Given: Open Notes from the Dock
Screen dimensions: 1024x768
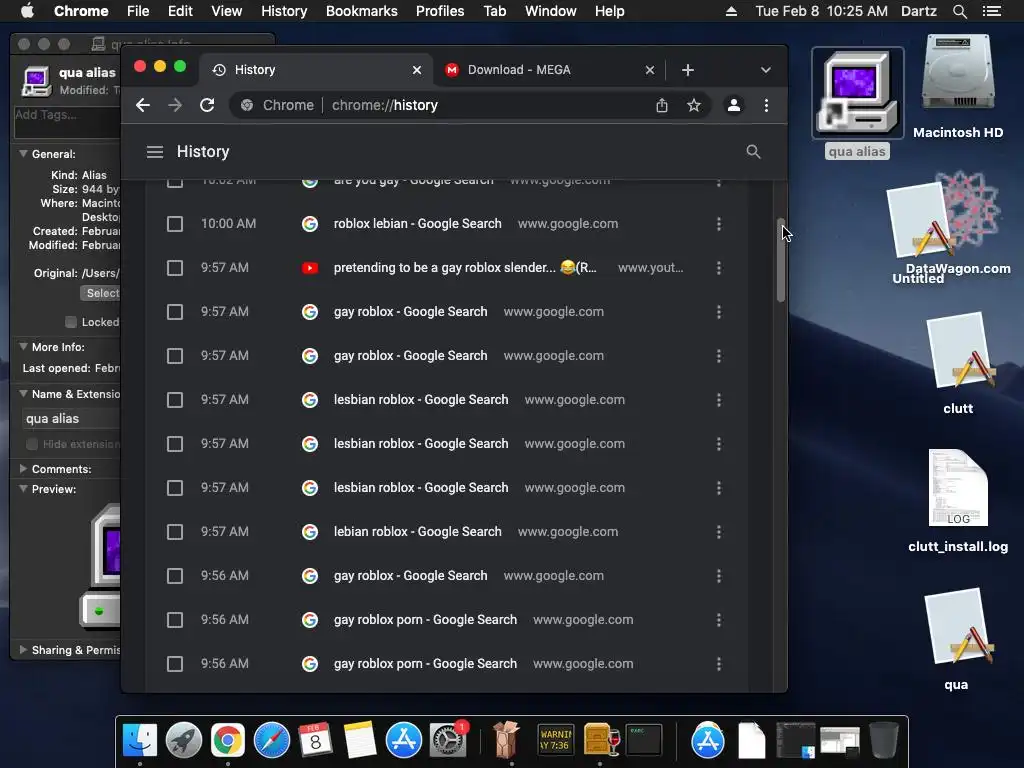Looking at the screenshot, I should pyautogui.click(x=359, y=740).
